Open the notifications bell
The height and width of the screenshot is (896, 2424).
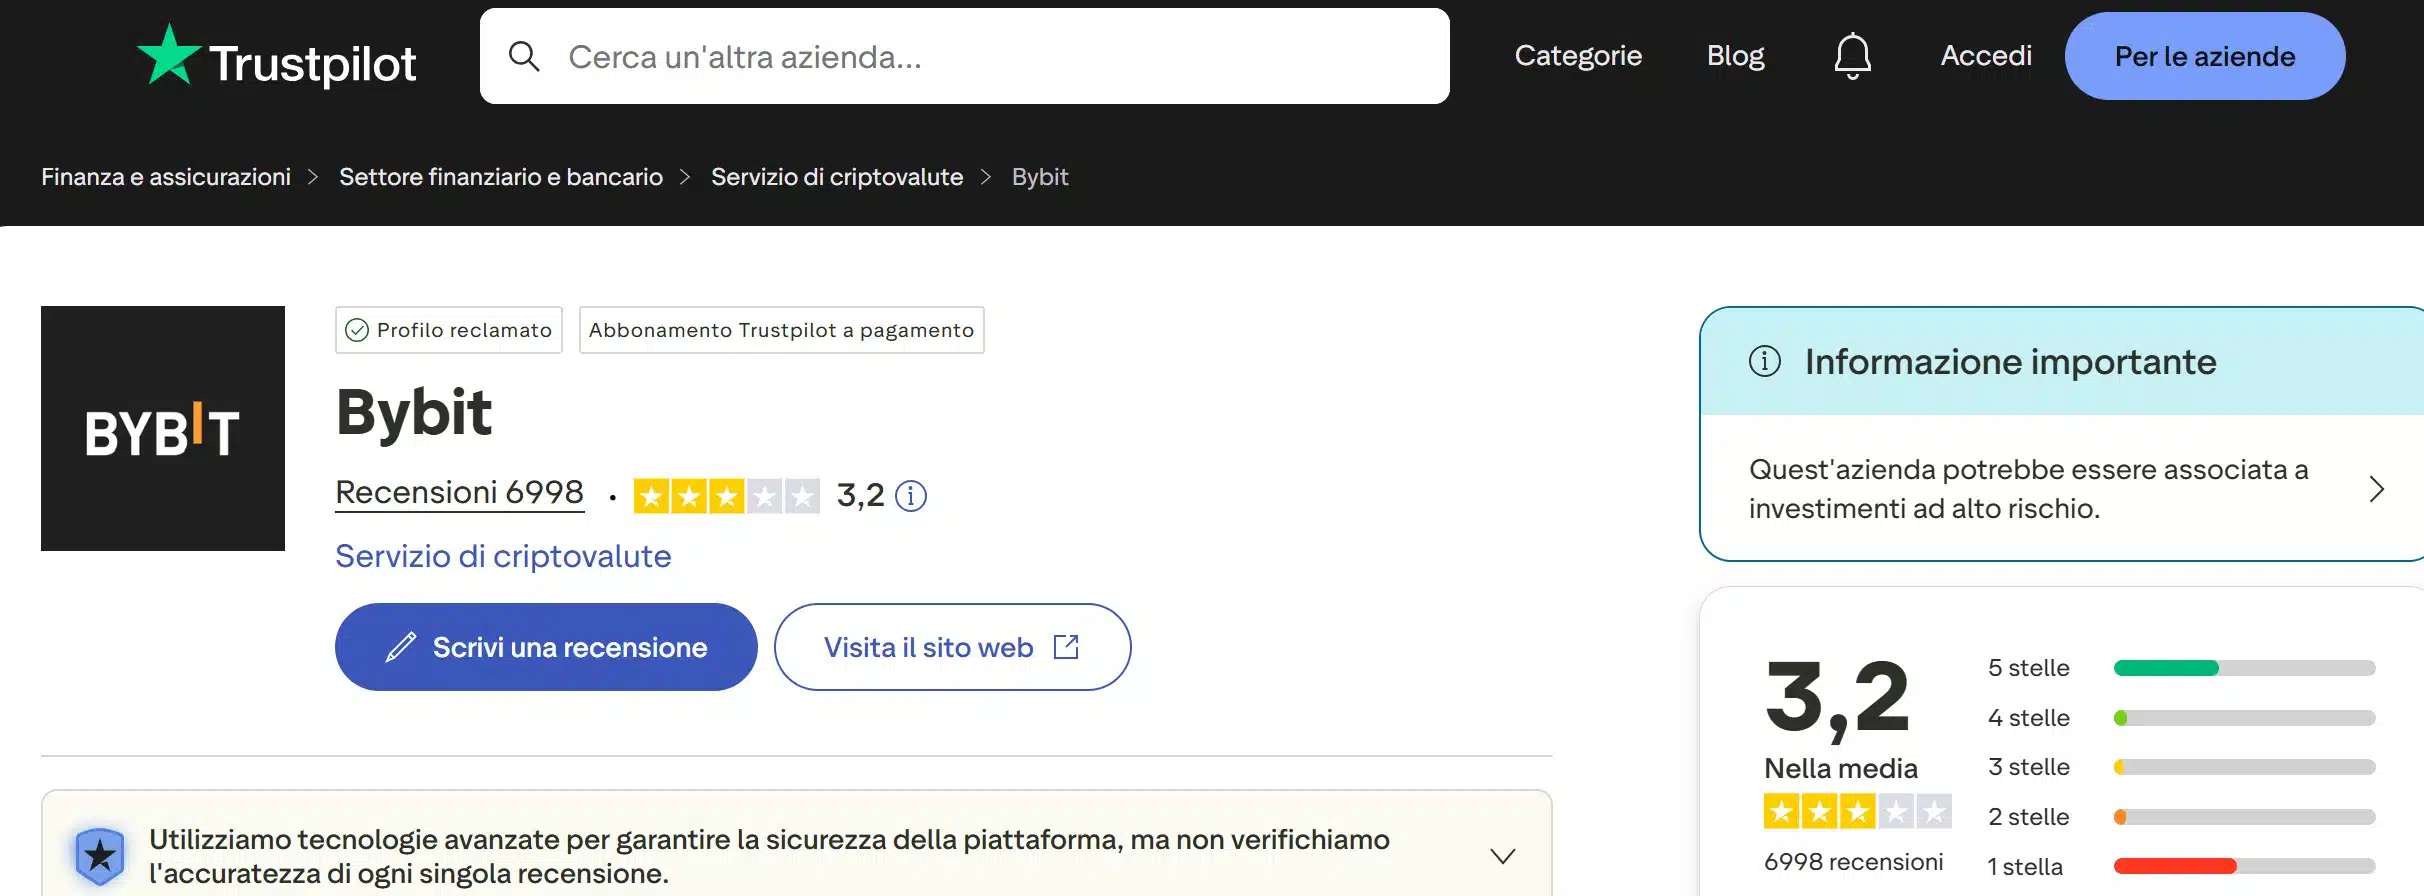[x=1853, y=55]
